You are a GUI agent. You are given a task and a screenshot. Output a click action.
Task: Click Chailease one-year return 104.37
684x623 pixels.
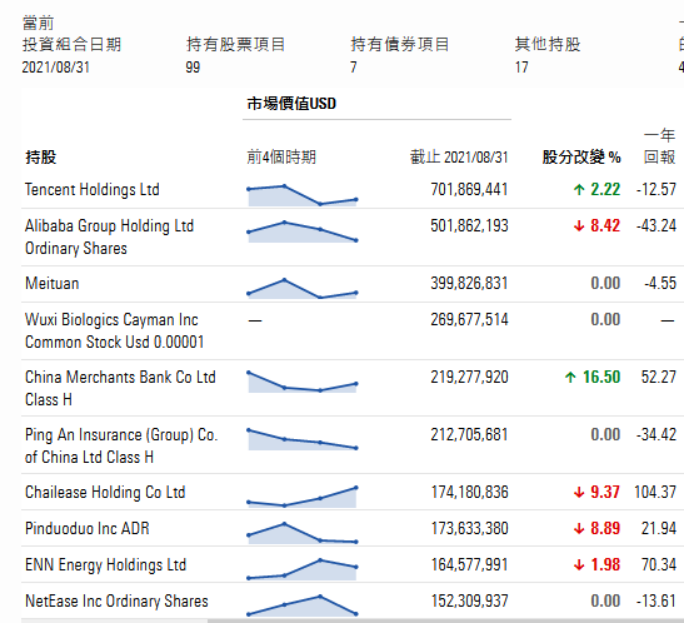(655, 493)
